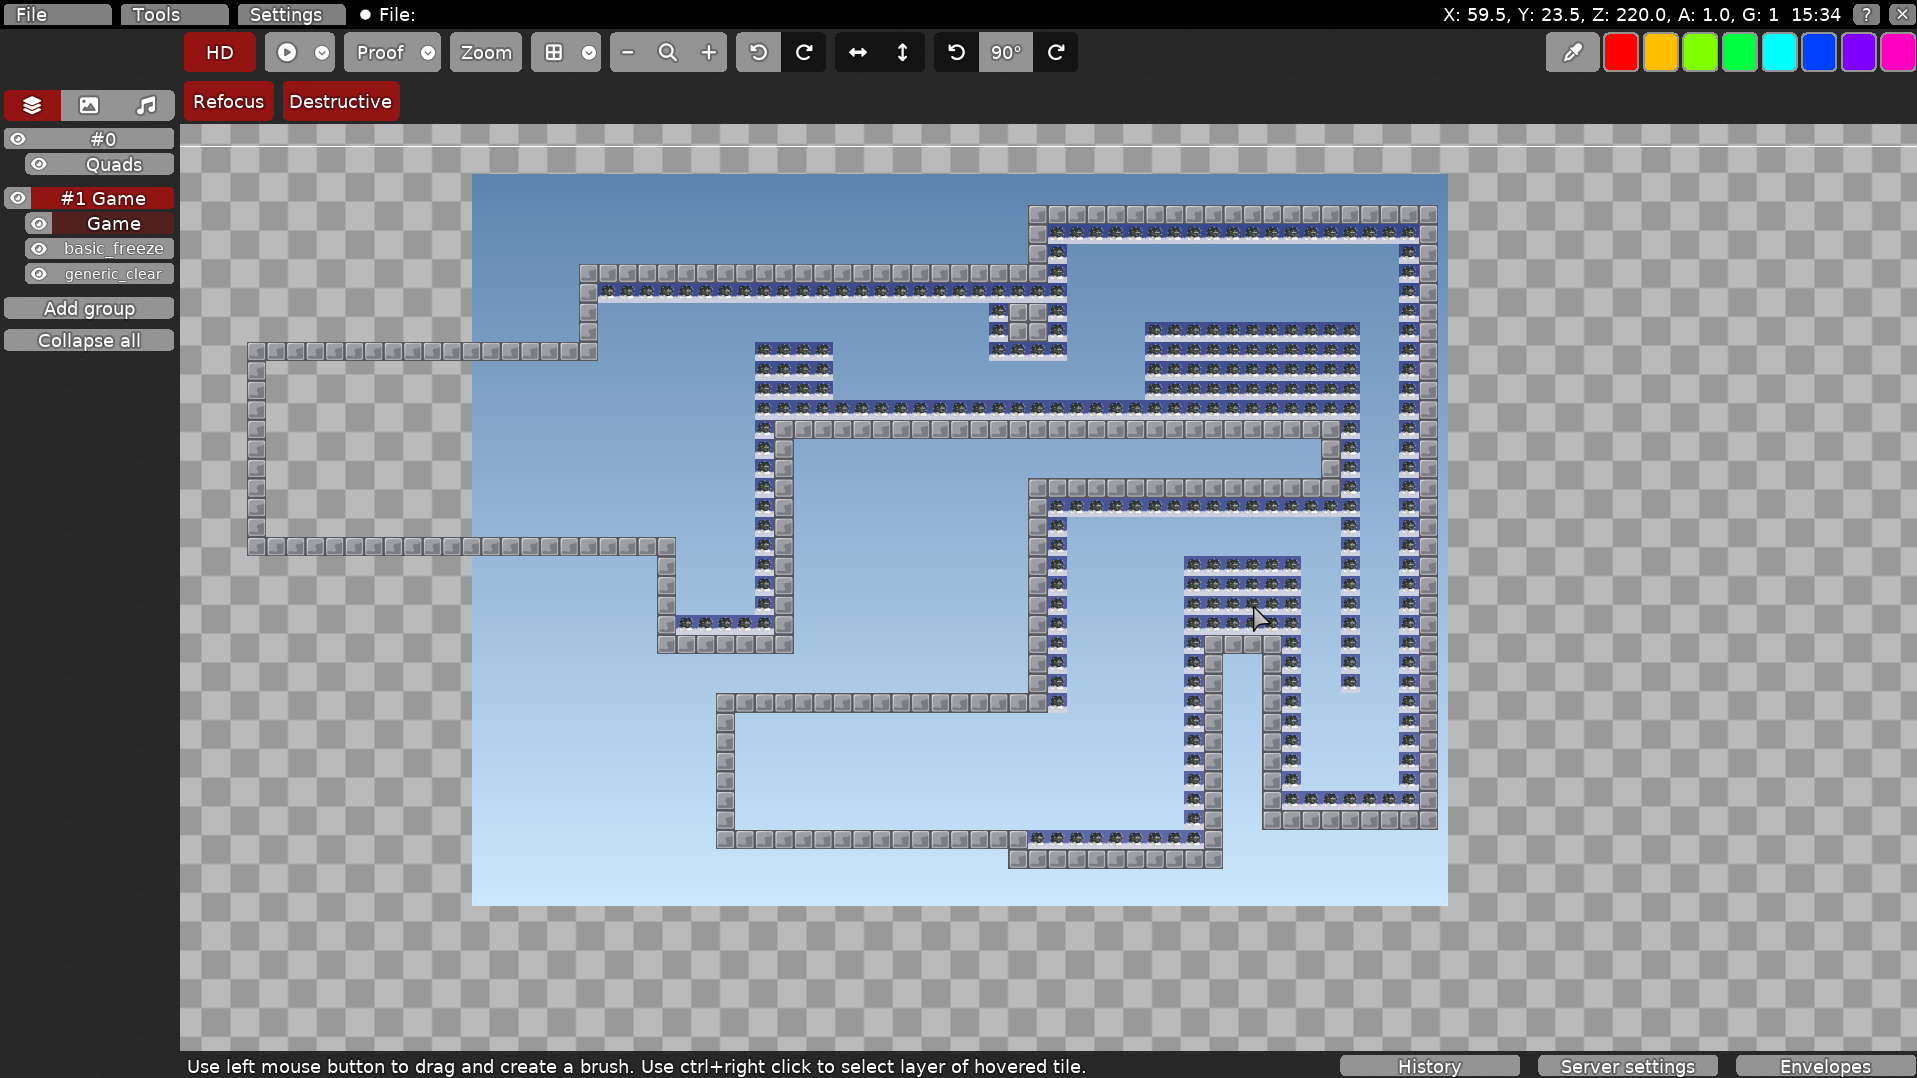
Task: Pick the blue color swatch
Action: 1819,53
